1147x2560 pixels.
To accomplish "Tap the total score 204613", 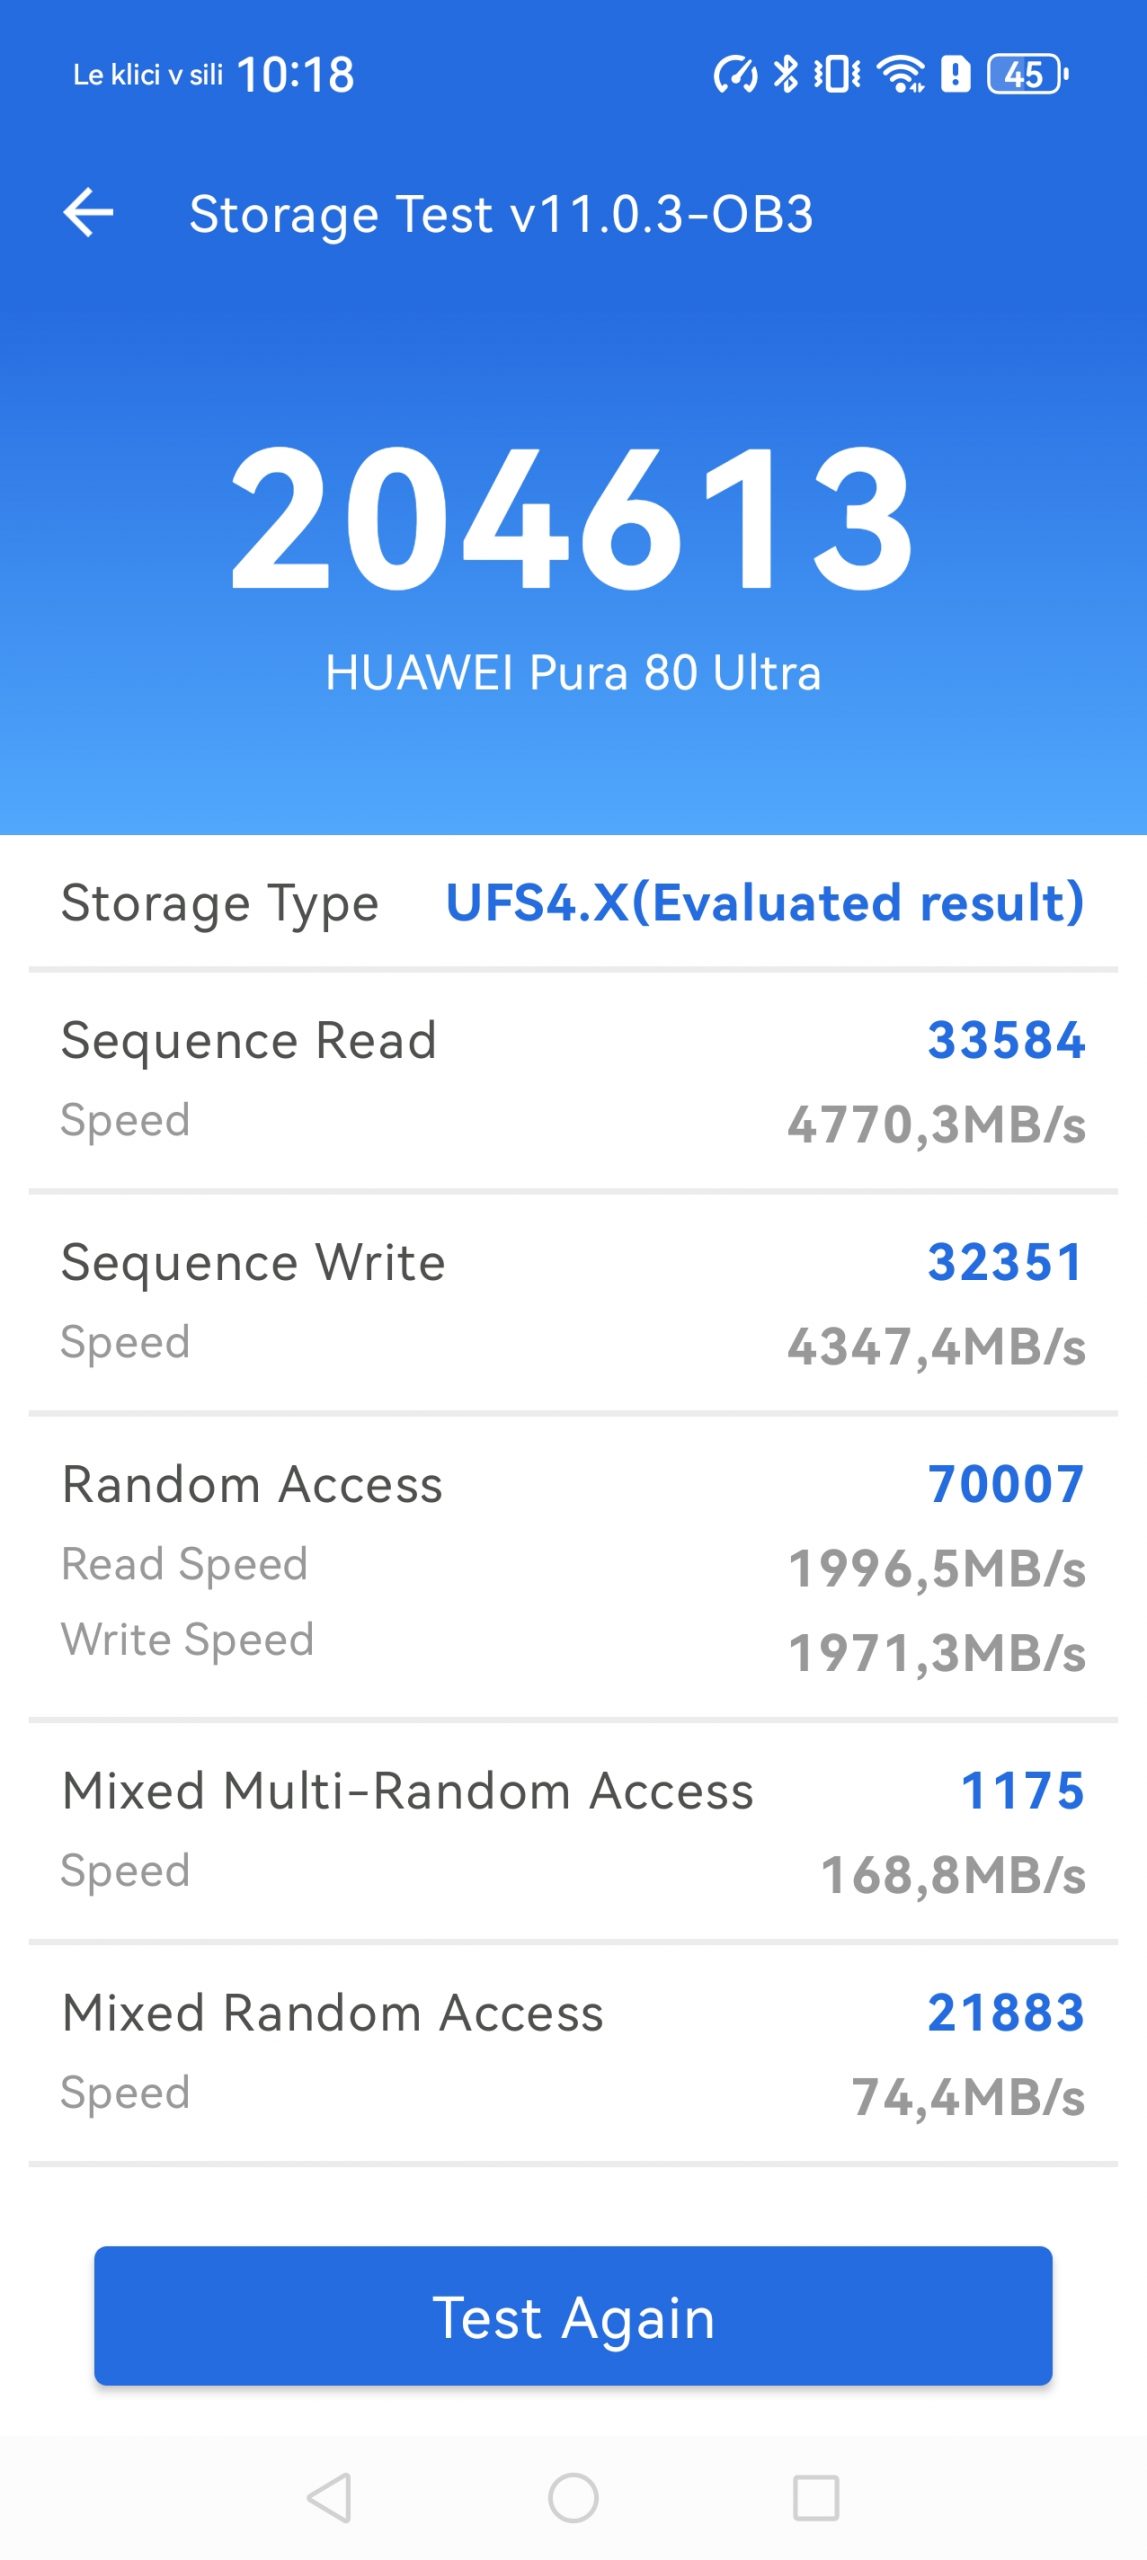I will [573, 518].
